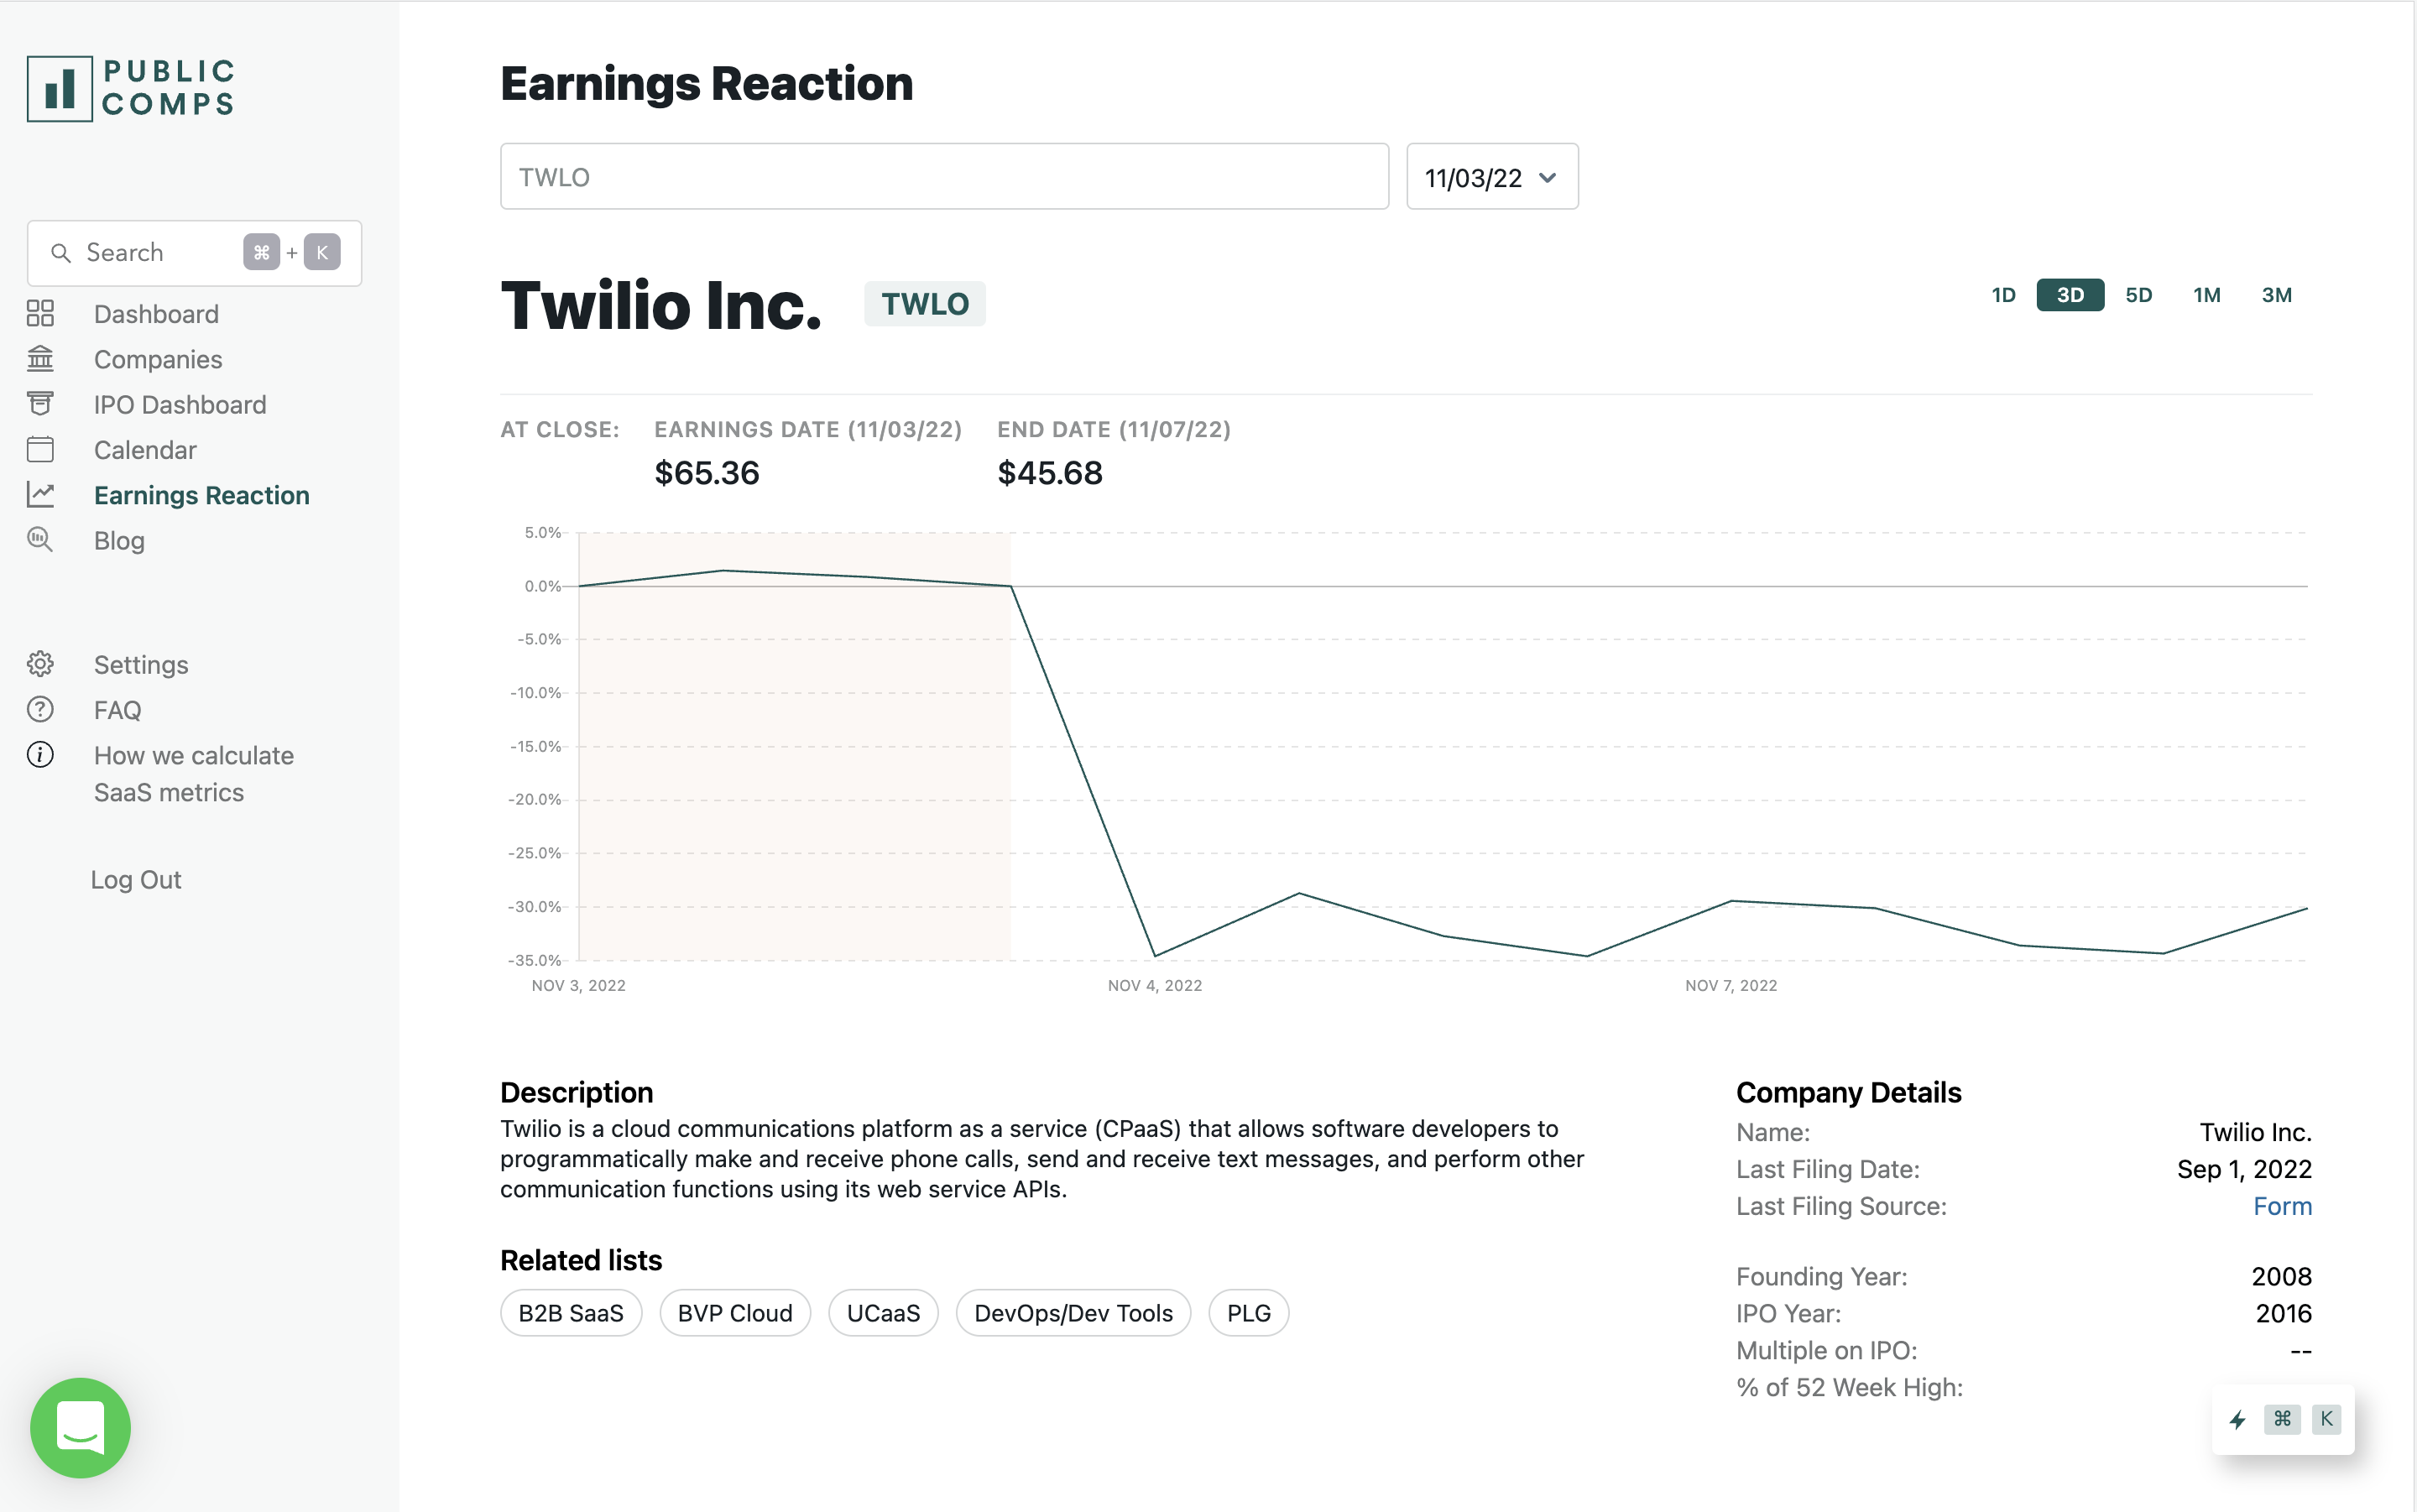Open the green chat widget
The image size is (2417, 1512).
pyautogui.click(x=80, y=1427)
